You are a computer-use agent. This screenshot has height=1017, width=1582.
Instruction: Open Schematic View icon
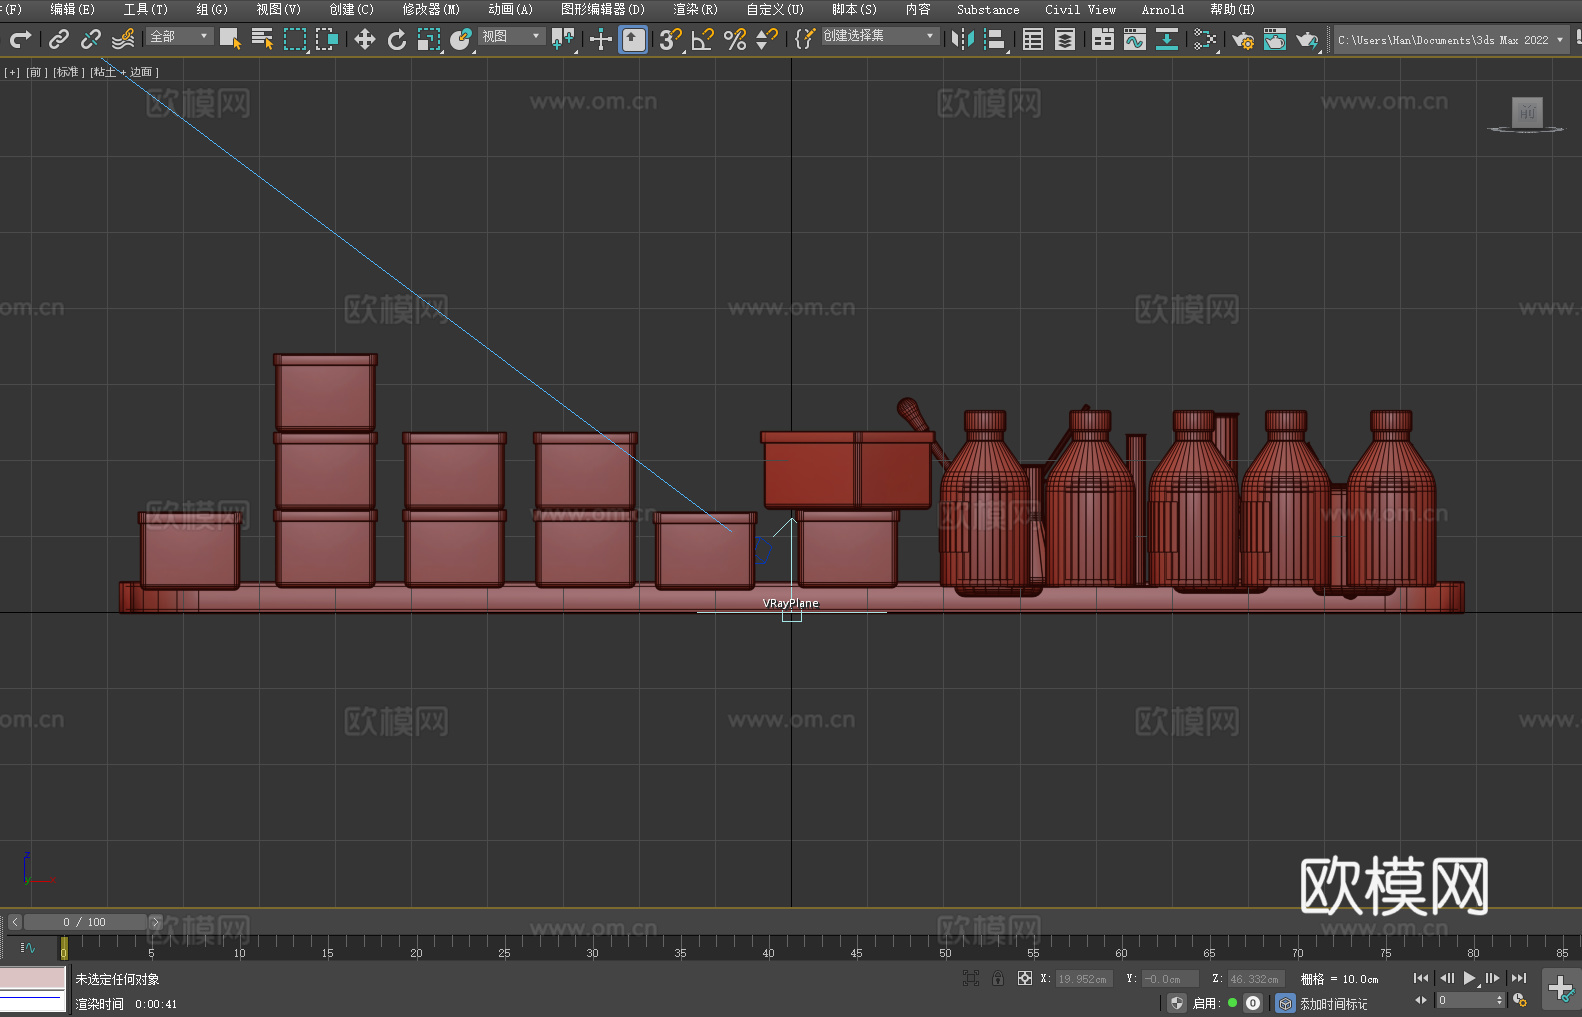(1167, 39)
